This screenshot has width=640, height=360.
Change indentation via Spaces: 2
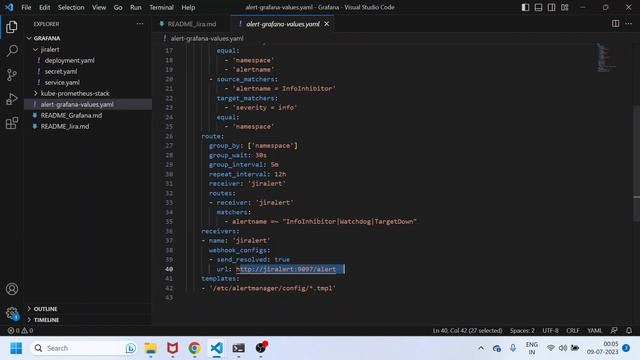[522, 331]
